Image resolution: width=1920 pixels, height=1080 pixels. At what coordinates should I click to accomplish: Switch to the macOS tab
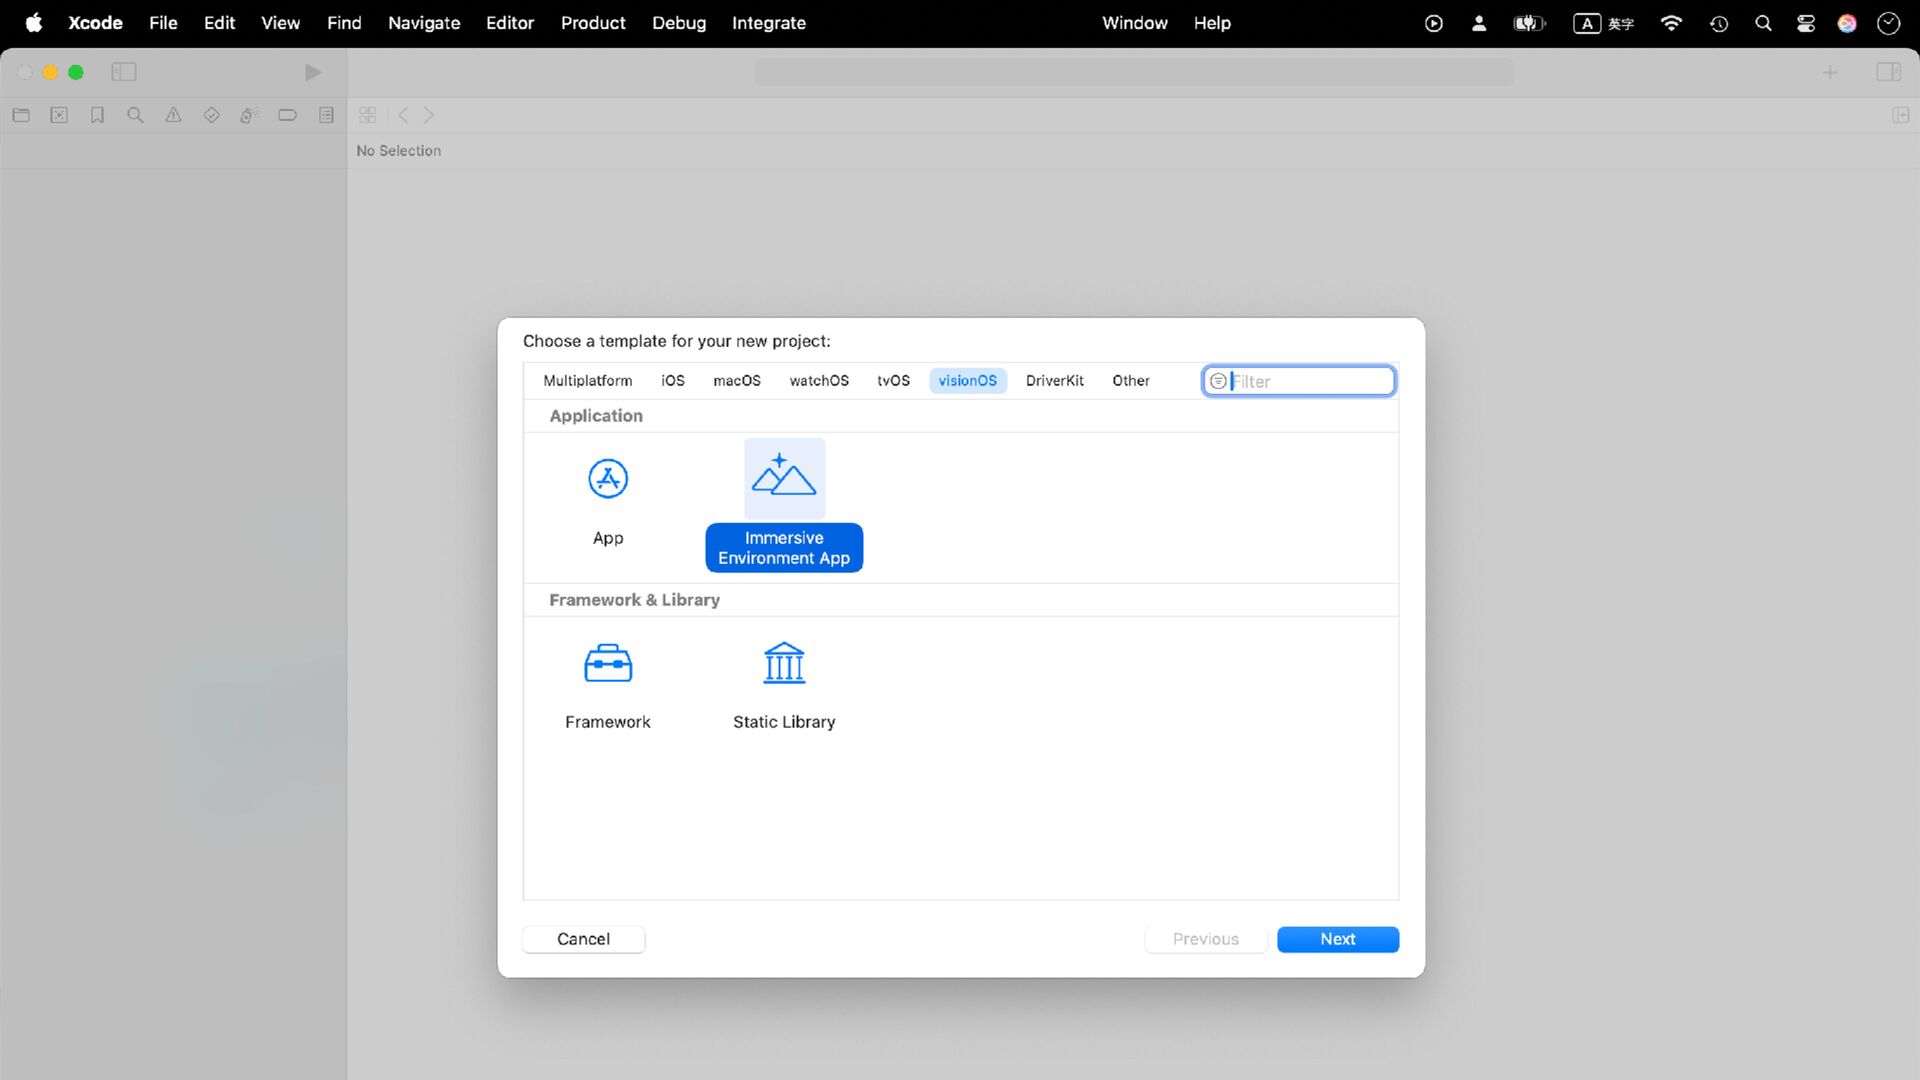(x=737, y=381)
